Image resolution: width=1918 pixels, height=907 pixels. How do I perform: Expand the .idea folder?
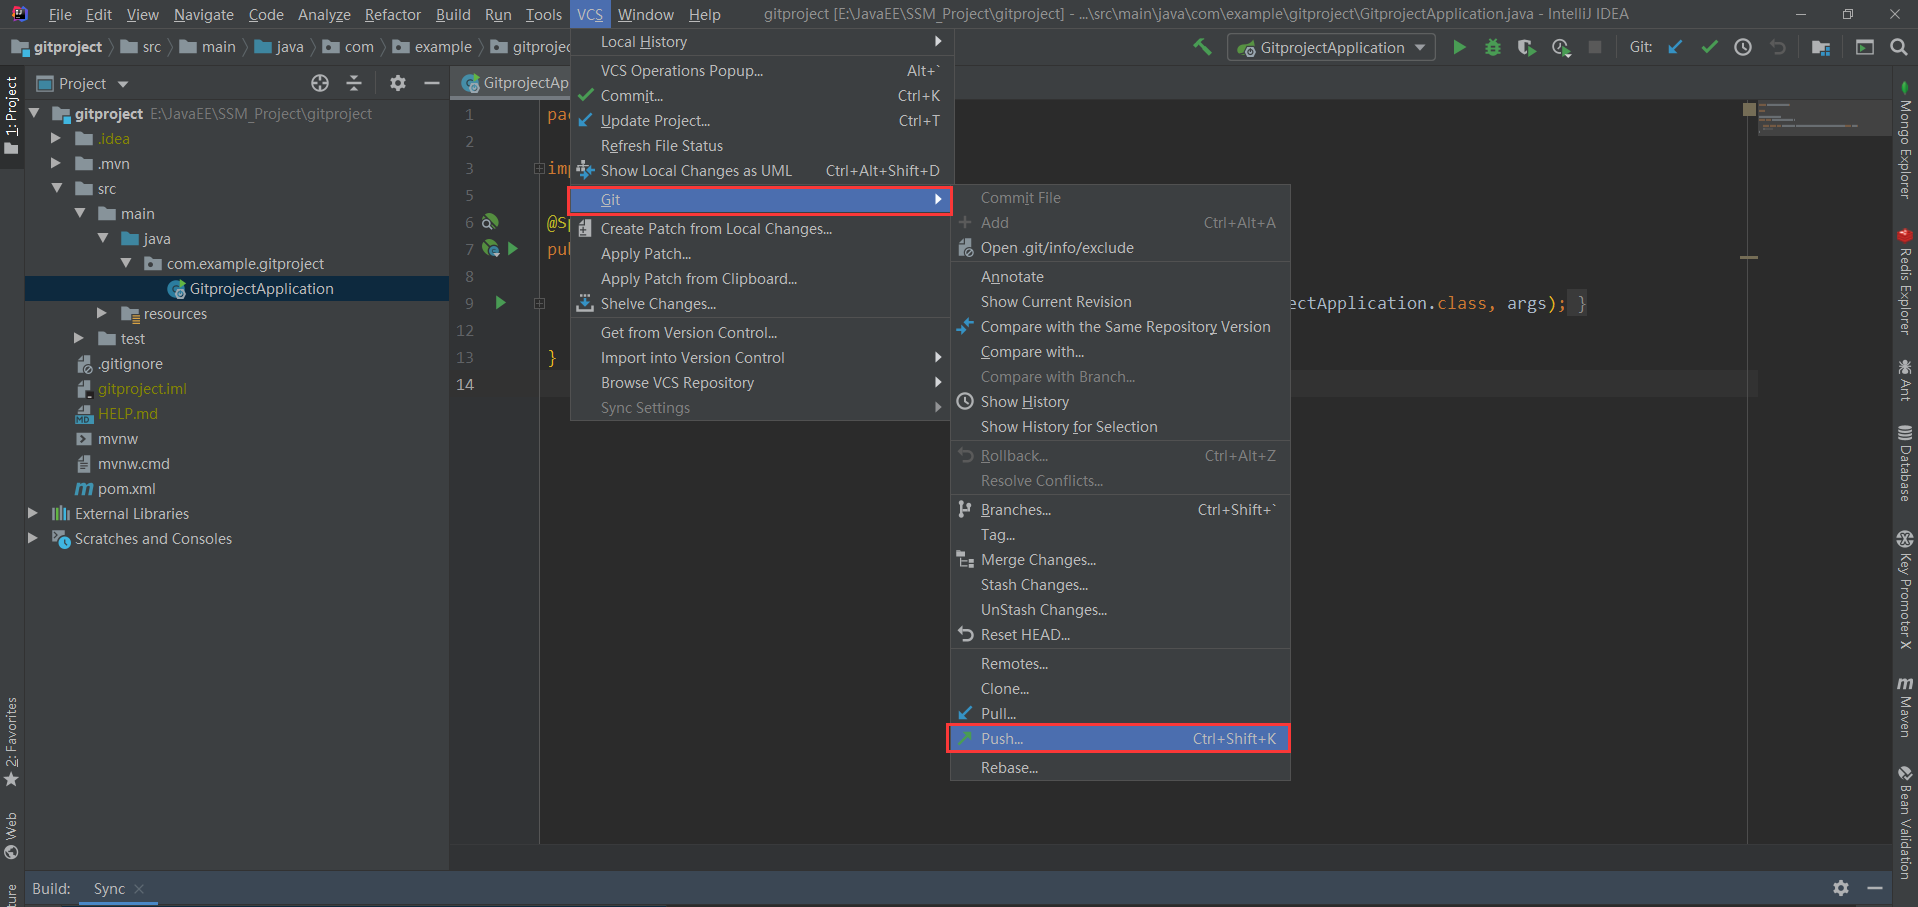(x=56, y=138)
